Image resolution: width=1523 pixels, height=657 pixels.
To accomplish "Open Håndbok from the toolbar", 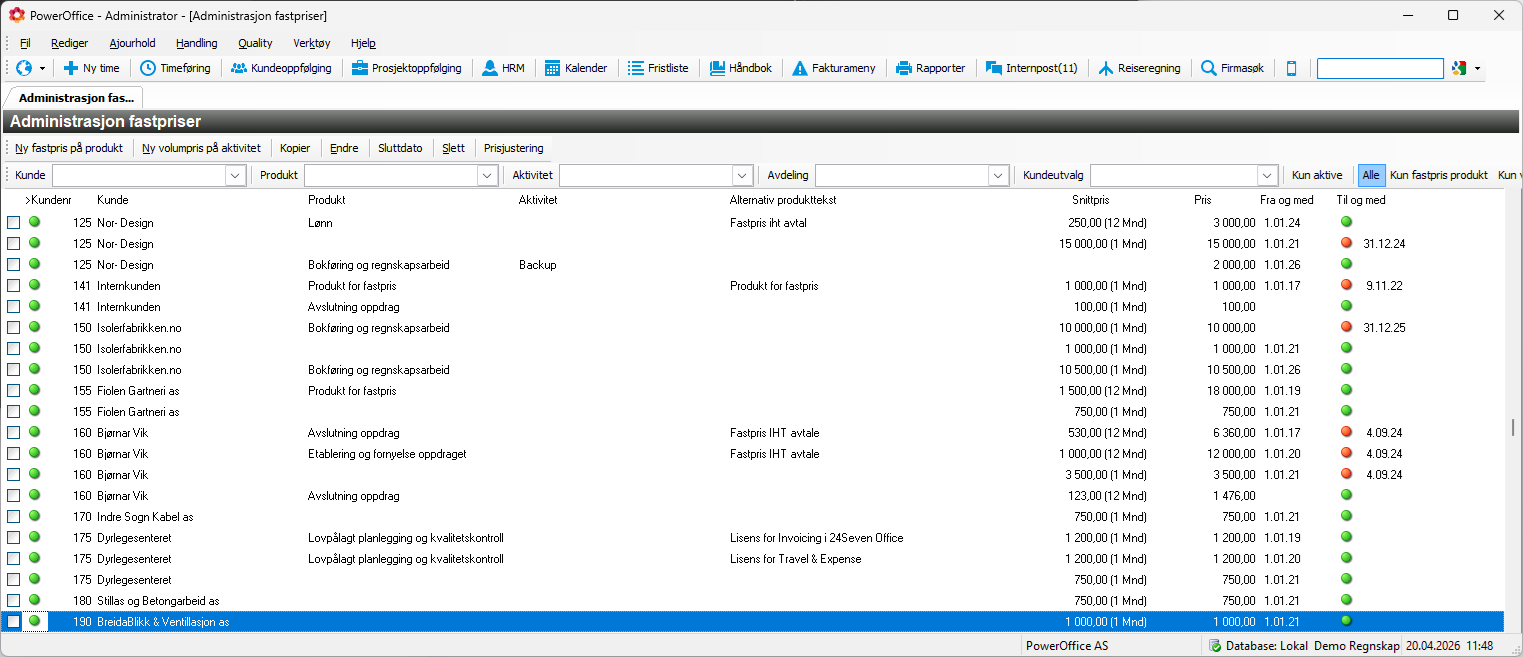I will [x=717, y=68].
